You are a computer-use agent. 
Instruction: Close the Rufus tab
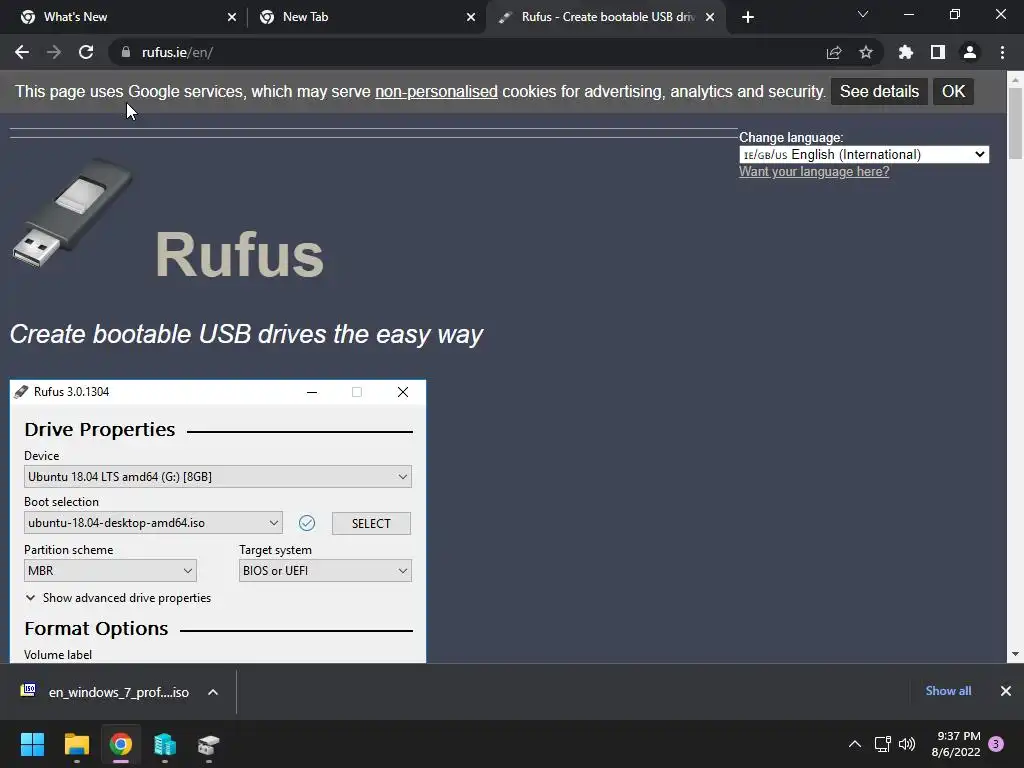[710, 17]
